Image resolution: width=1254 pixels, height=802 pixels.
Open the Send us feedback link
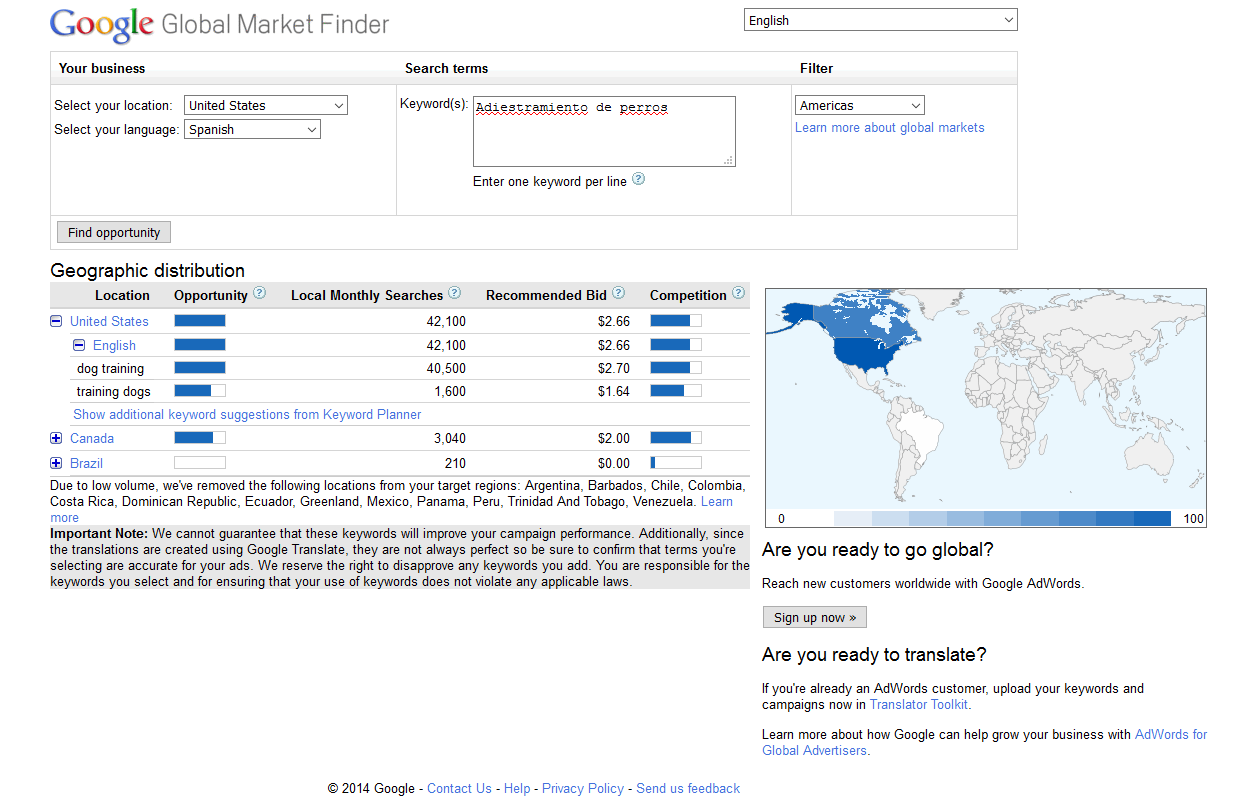click(688, 788)
